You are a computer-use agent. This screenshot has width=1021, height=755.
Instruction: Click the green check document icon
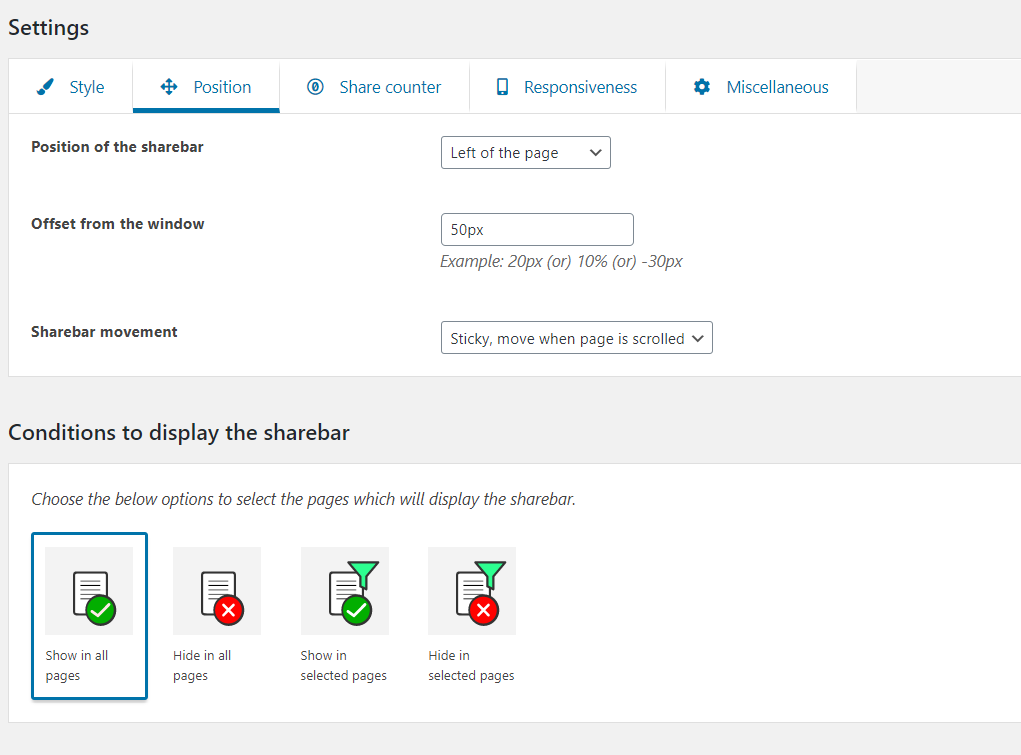pos(89,591)
